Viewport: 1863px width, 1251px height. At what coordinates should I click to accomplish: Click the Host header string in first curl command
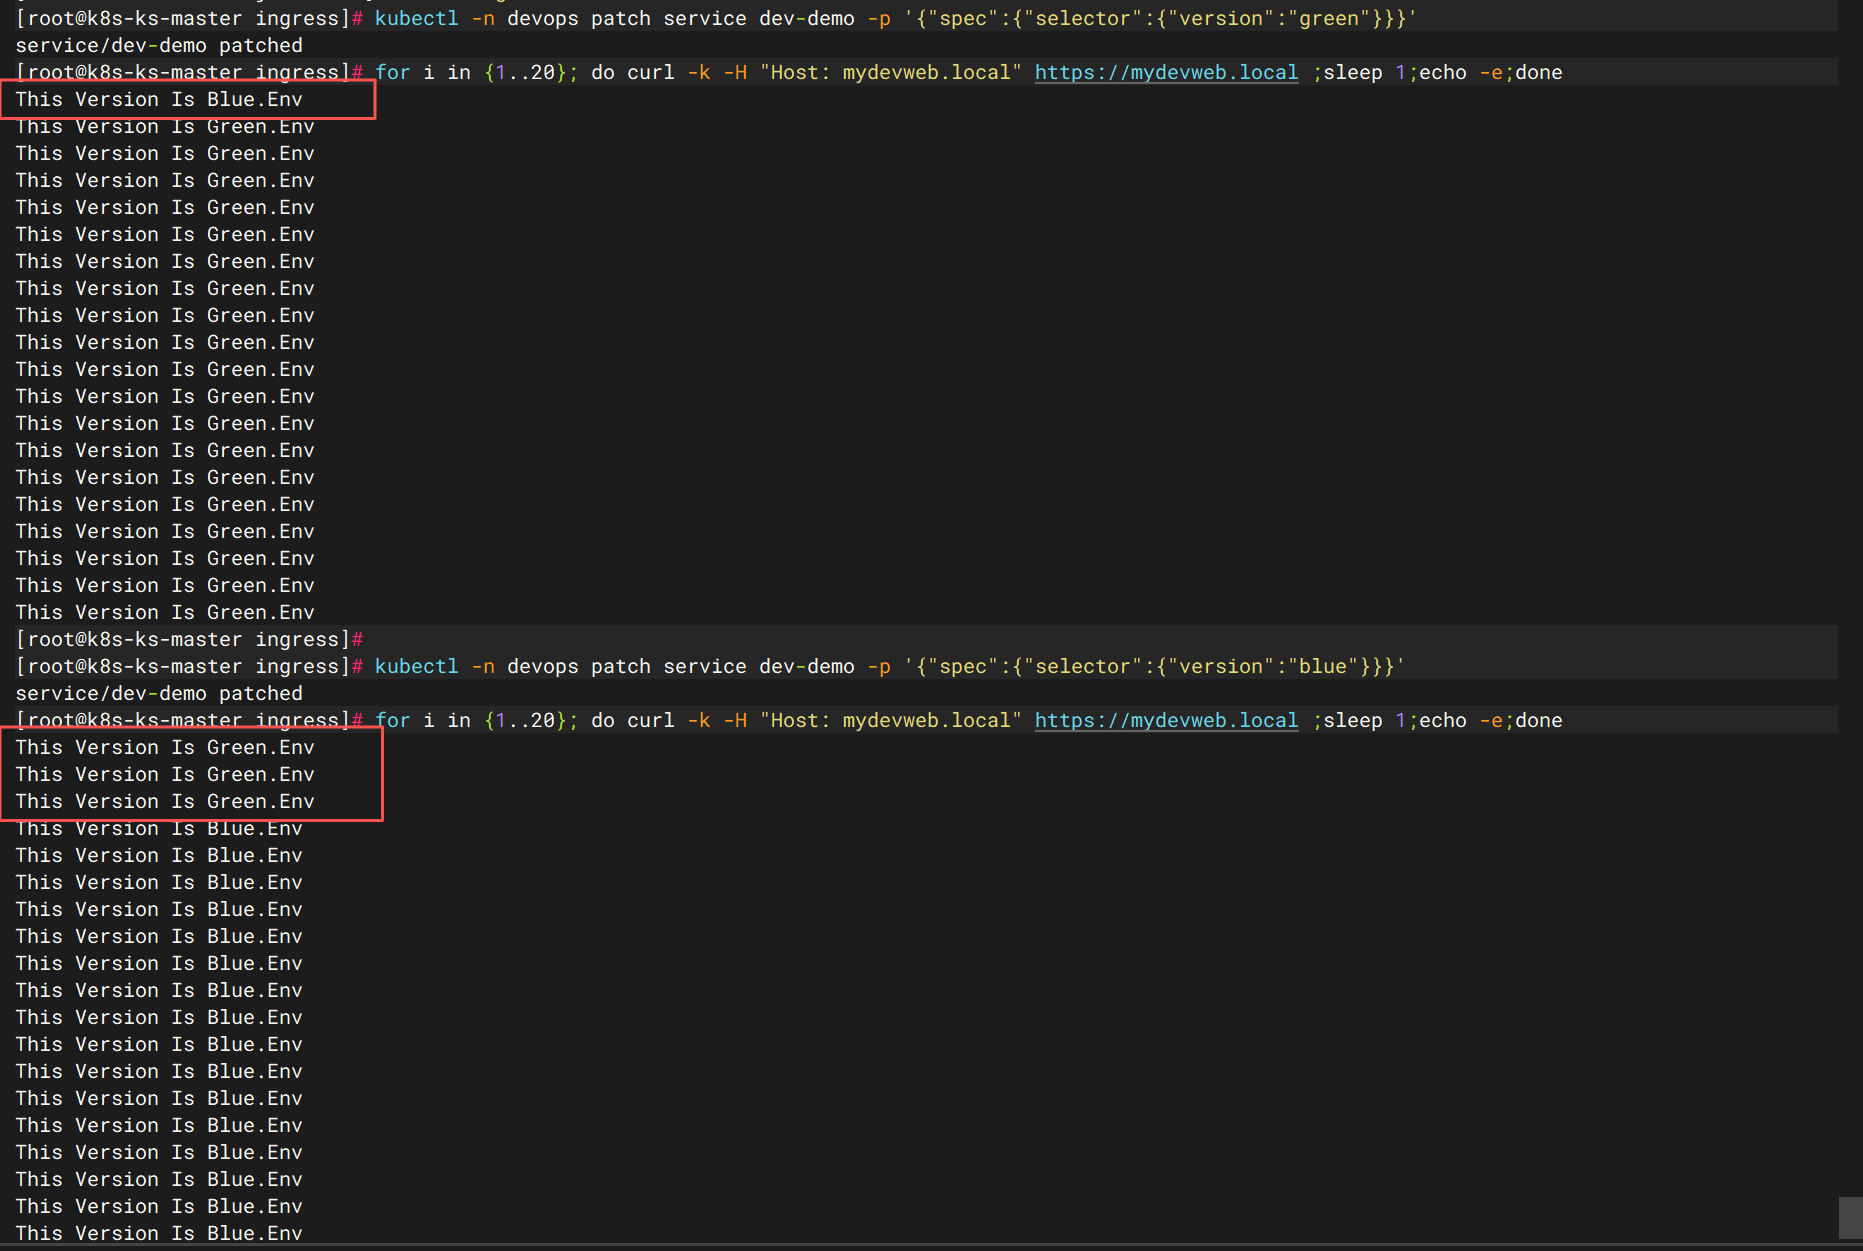coord(890,72)
